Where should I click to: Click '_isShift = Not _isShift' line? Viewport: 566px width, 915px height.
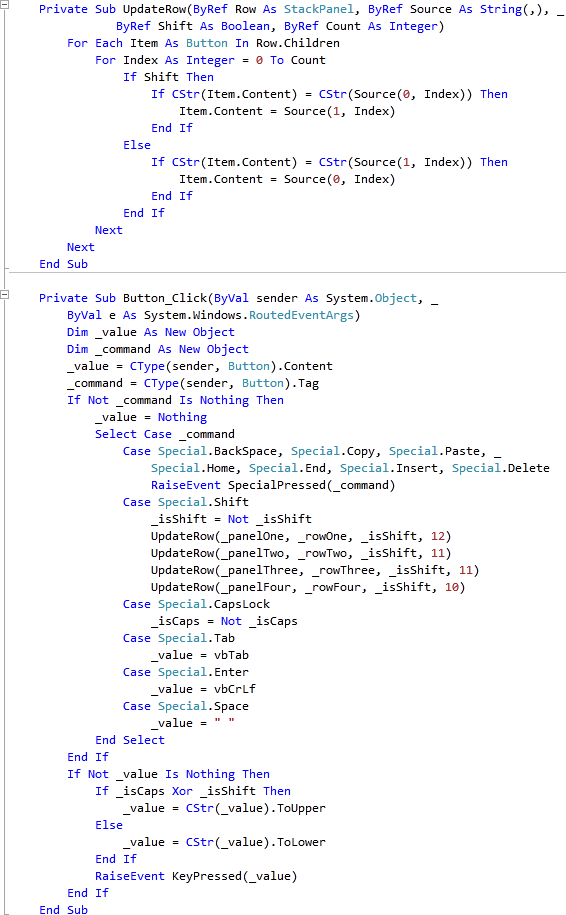[x=231, y=519]
